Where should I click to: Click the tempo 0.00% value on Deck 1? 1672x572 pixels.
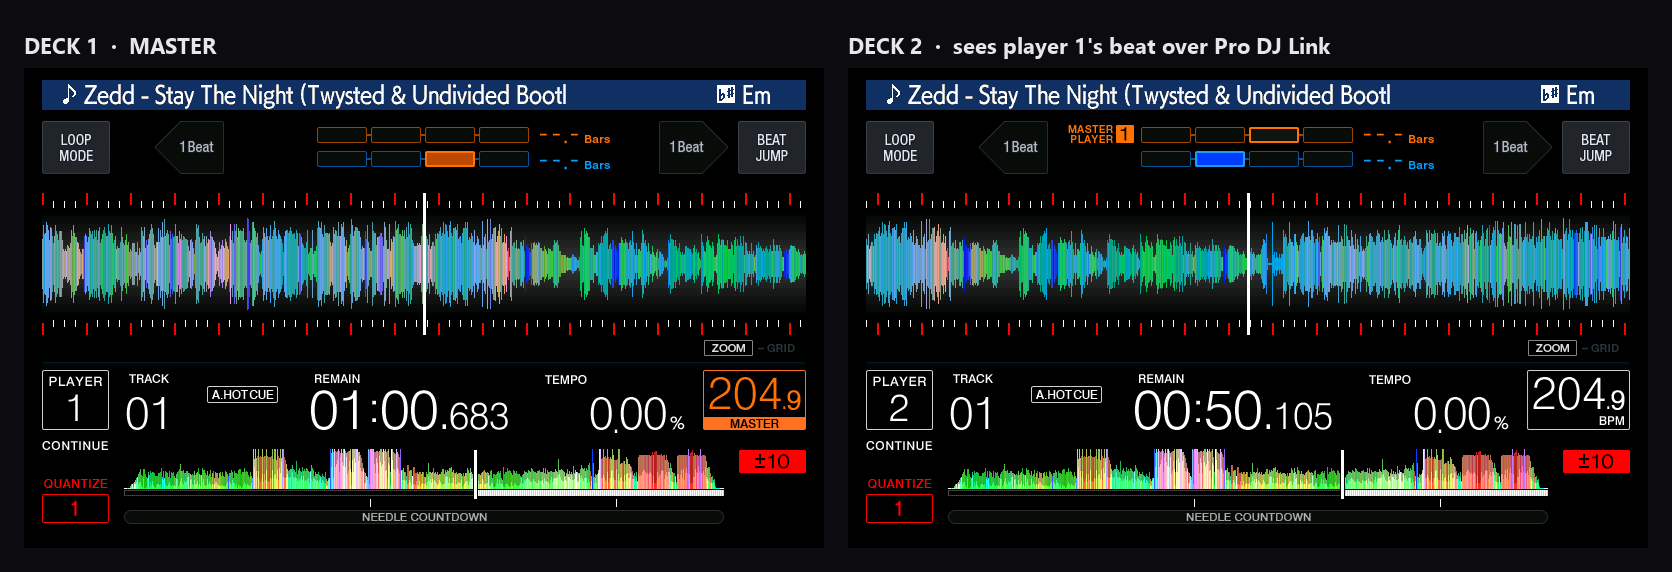(637, 414)
